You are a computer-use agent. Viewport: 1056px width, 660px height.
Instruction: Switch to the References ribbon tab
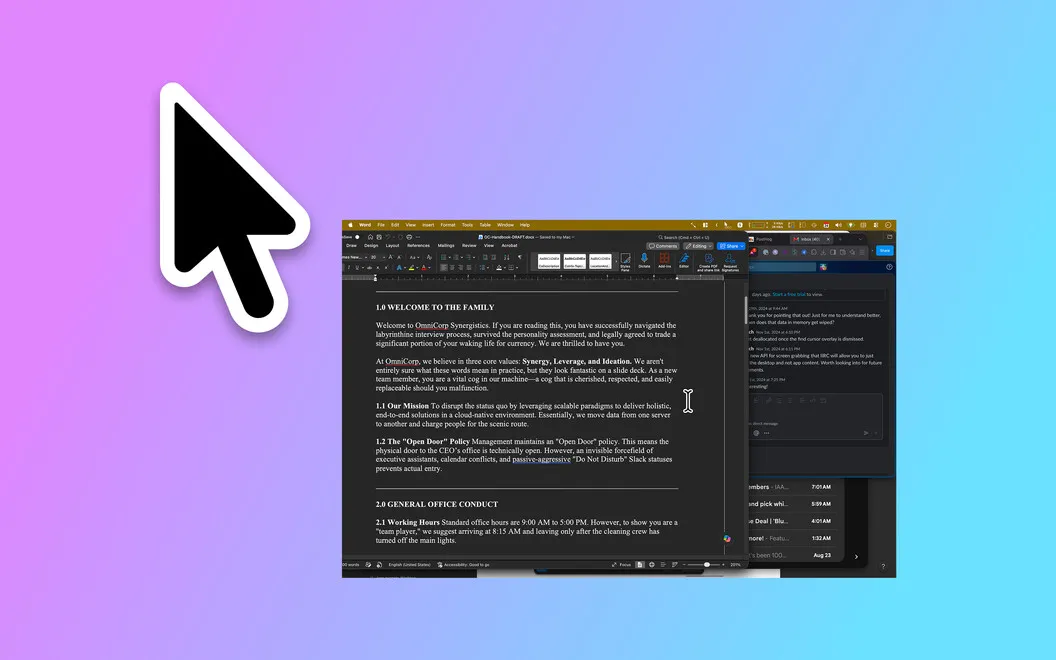418,246
